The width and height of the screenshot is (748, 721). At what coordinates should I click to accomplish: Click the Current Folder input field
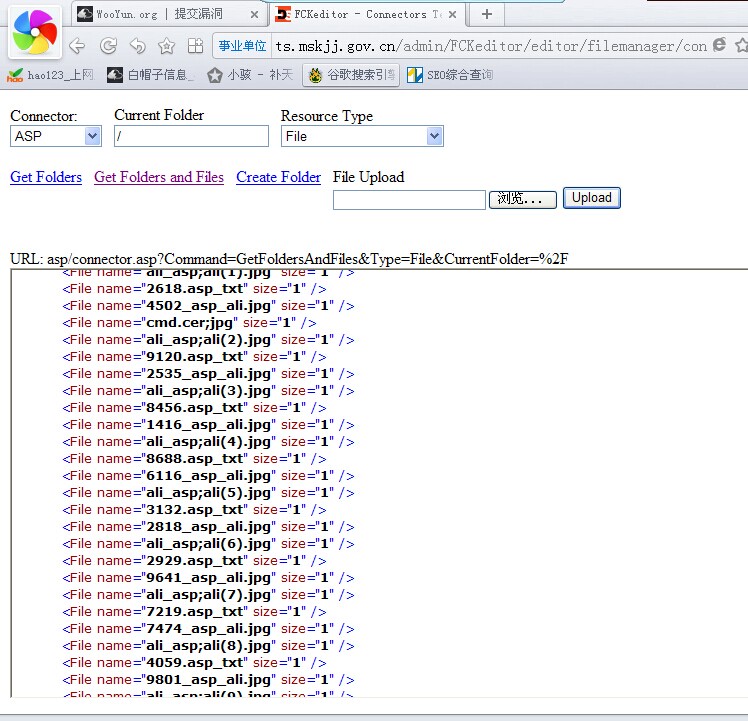(191, 136)
